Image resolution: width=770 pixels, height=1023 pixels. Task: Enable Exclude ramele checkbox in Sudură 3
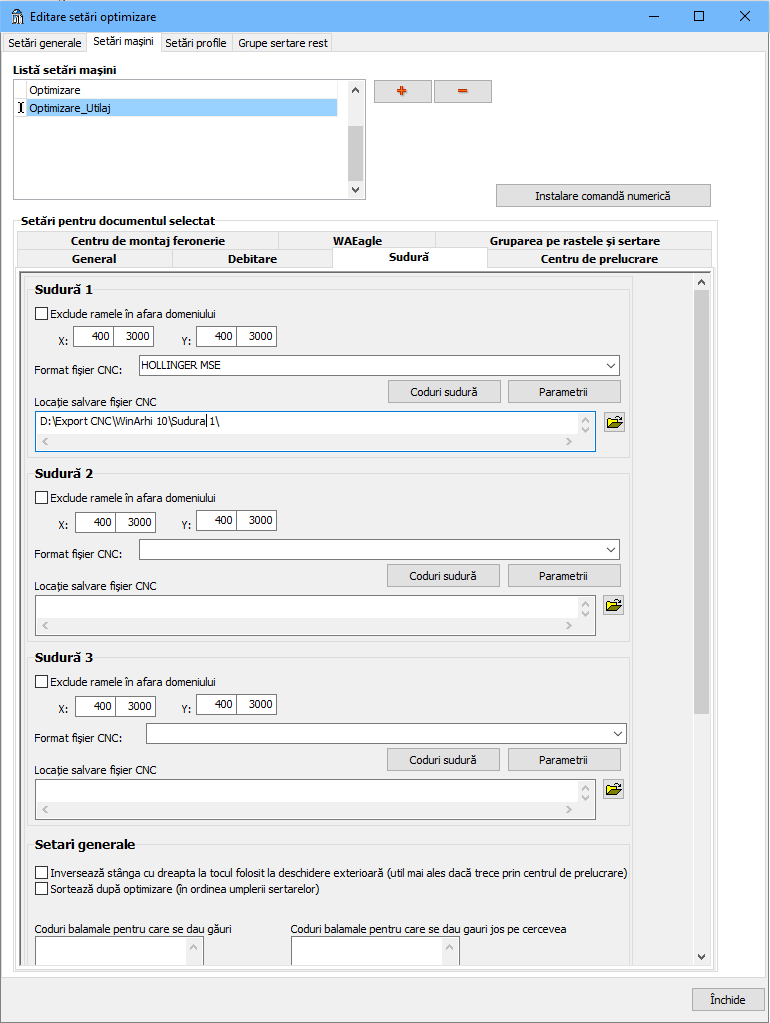pos(41,682)
